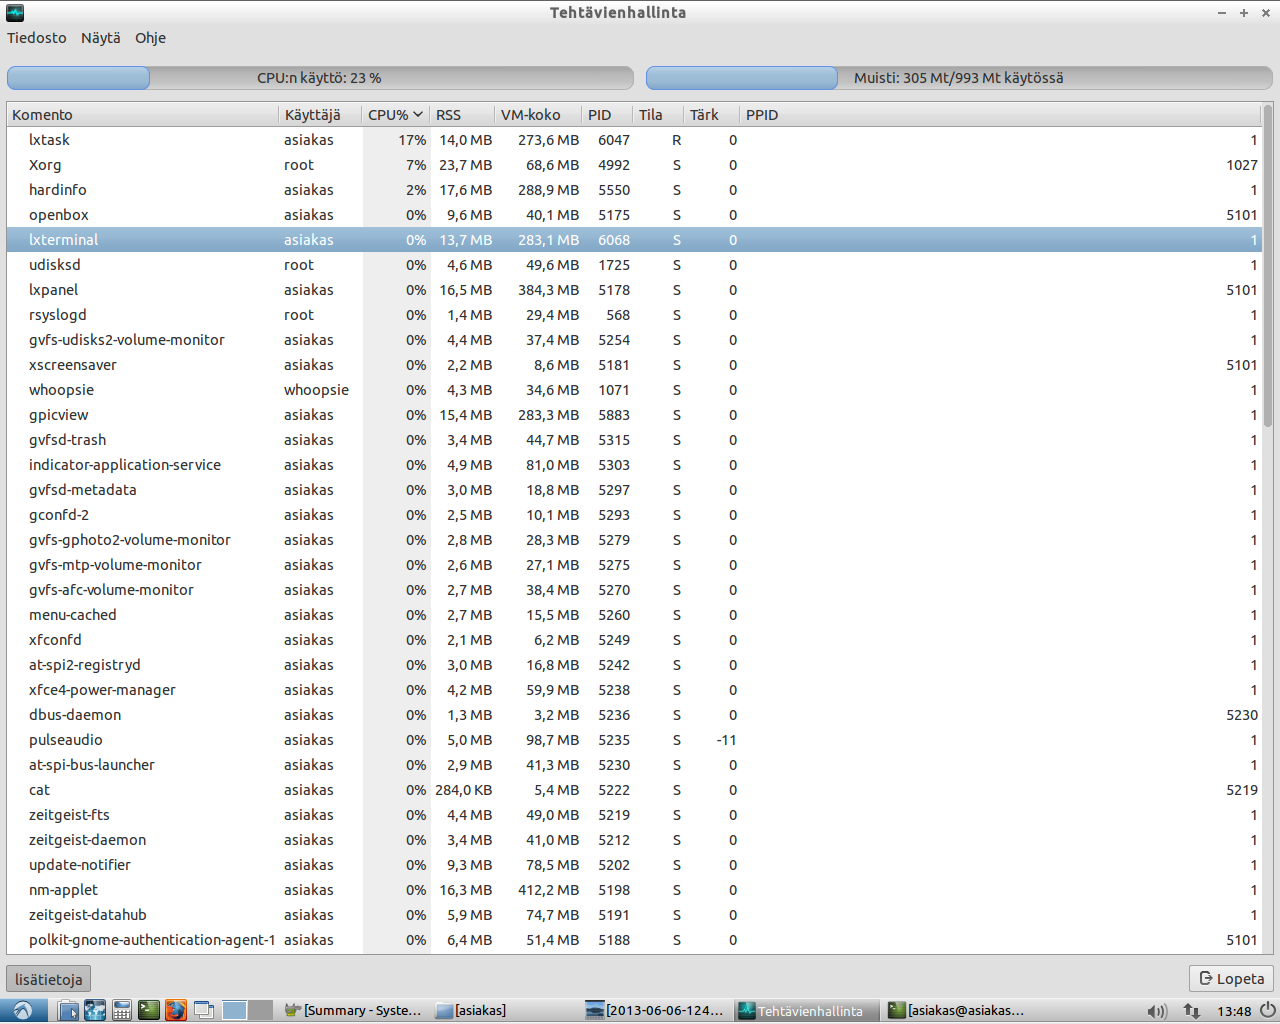
Task: Select the whoopsie process row
Action: pyautogui.click(x=634, y=390)
